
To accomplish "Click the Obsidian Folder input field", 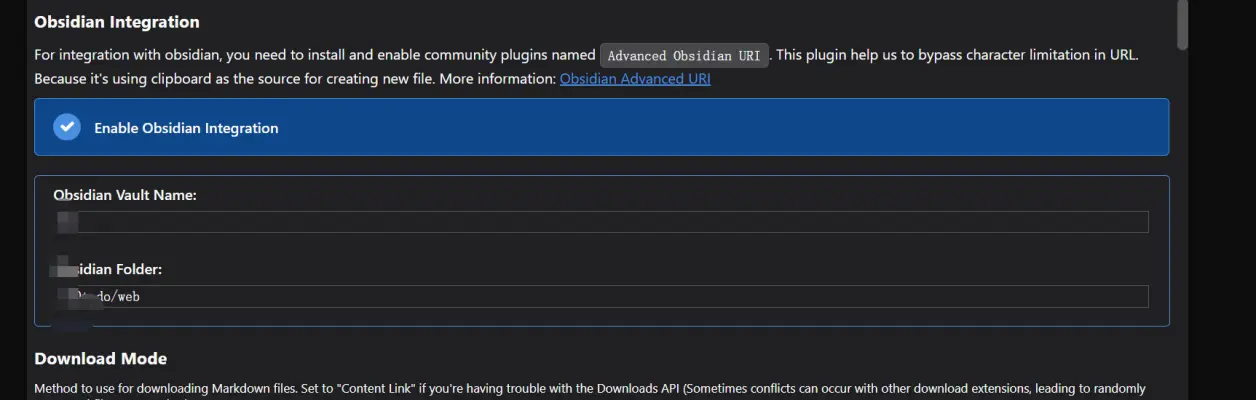I will click(x=601, y=296).
